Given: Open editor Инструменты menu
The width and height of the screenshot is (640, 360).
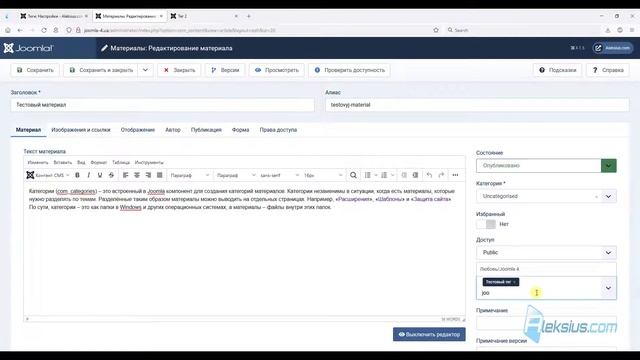Looking at the screenshot, I should [149, 162].
